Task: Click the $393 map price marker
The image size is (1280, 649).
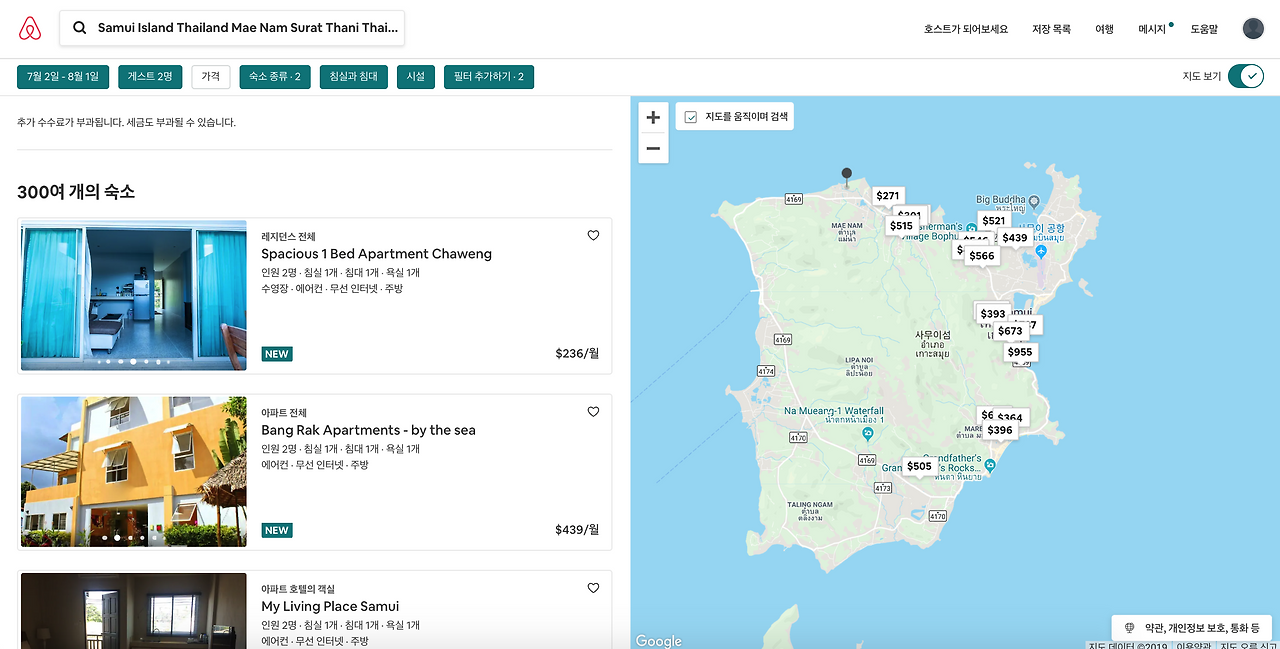Action: pyautogui.click(x=993, y=314)
